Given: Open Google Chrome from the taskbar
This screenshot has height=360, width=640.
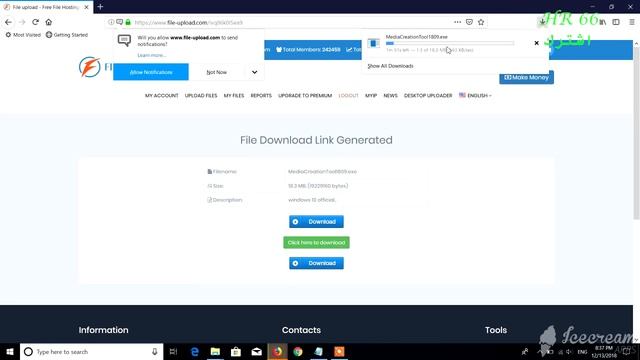Looking at the screenshot, I should coord(298,351).
